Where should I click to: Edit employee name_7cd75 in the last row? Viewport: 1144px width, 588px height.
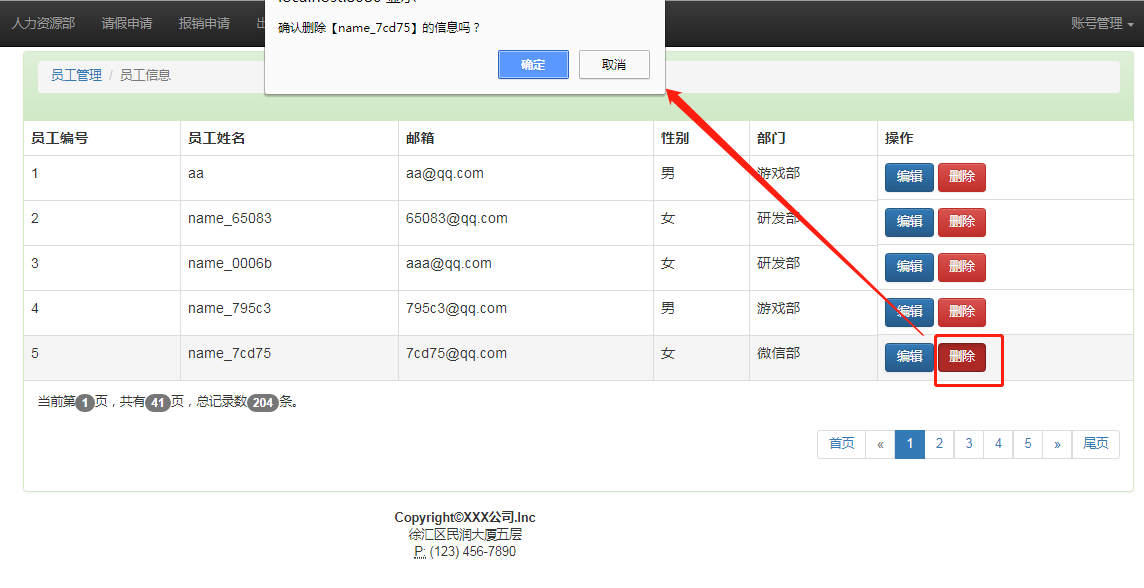tap(909, 357)
